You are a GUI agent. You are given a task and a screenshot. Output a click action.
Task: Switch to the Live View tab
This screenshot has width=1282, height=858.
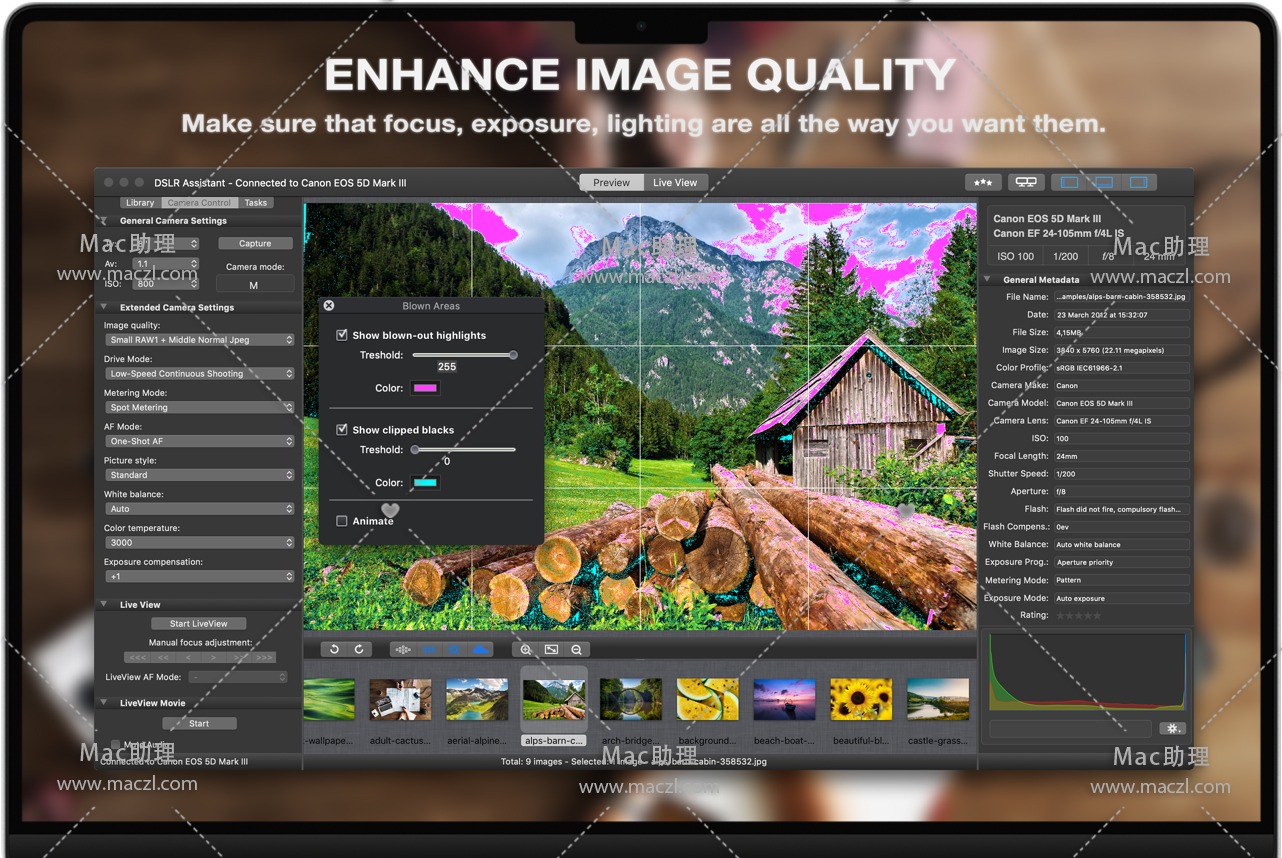[675, 182]
